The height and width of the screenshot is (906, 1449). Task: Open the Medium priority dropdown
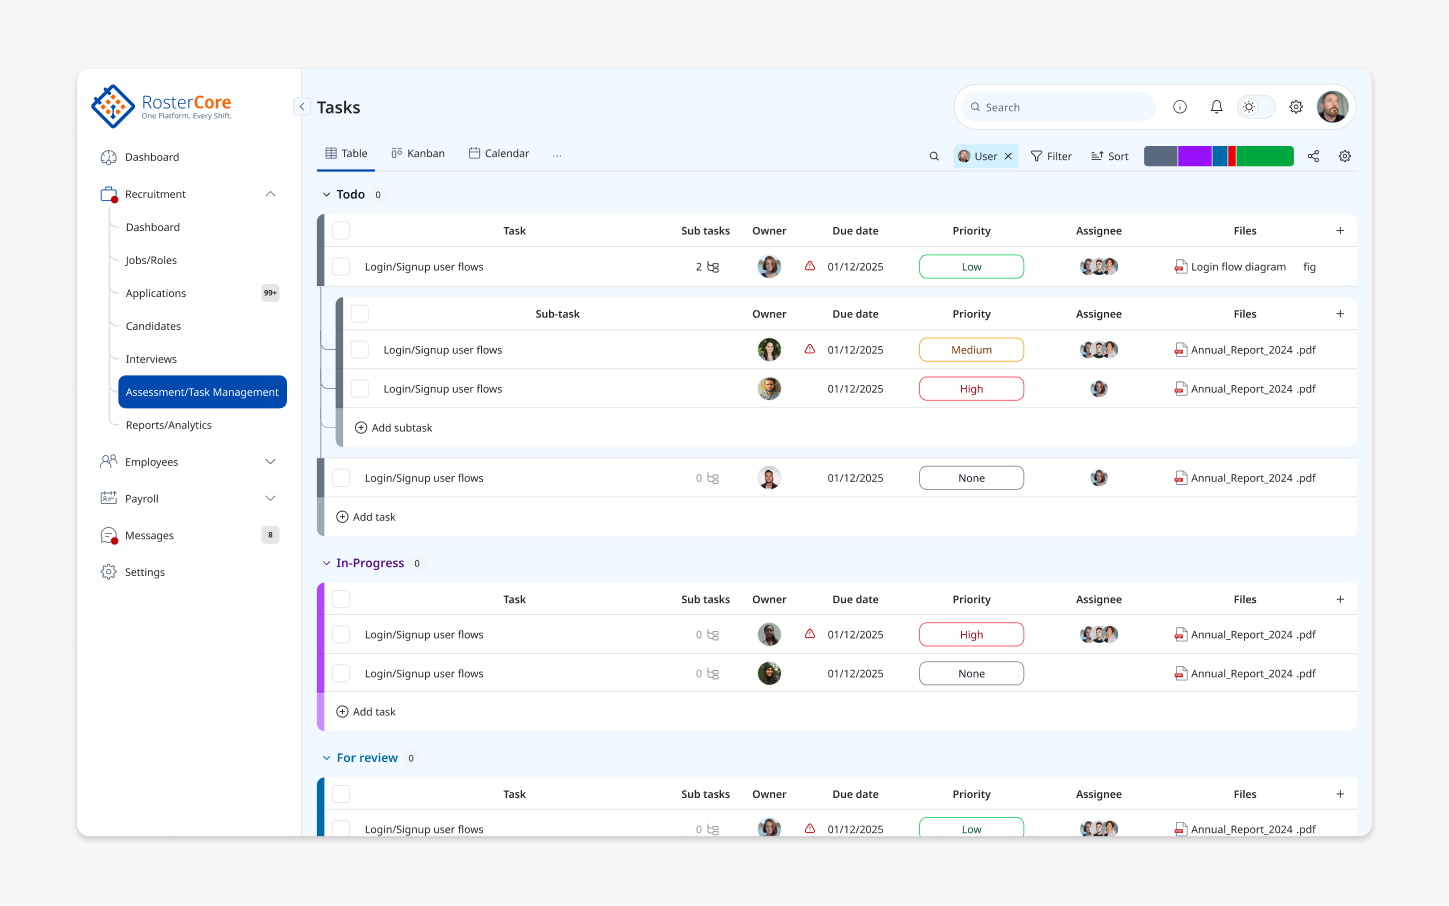971,350
